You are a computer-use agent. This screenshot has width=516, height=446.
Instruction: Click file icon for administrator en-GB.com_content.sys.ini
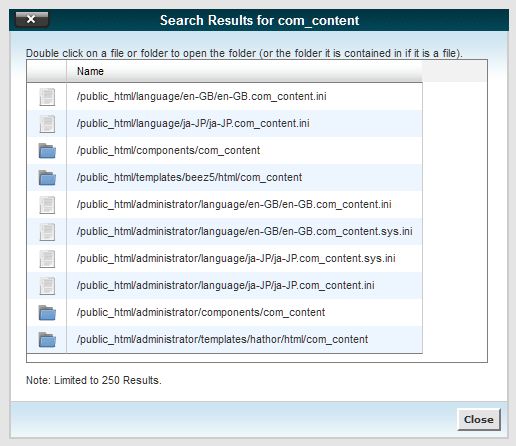(x=47, y=232)
